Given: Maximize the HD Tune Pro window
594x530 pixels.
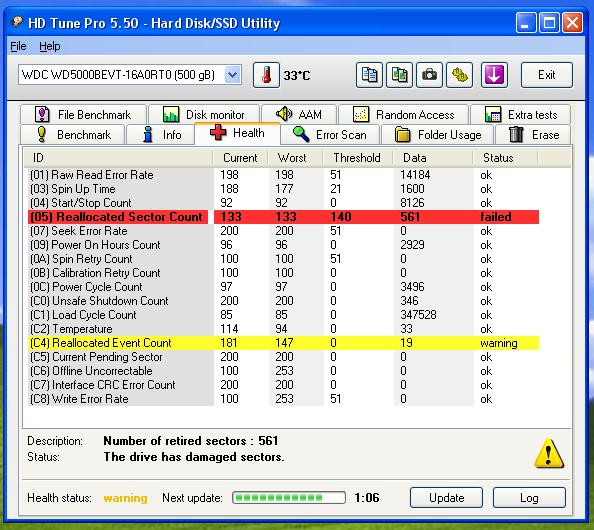Looking at the screenshot, I should pos(549,22).
